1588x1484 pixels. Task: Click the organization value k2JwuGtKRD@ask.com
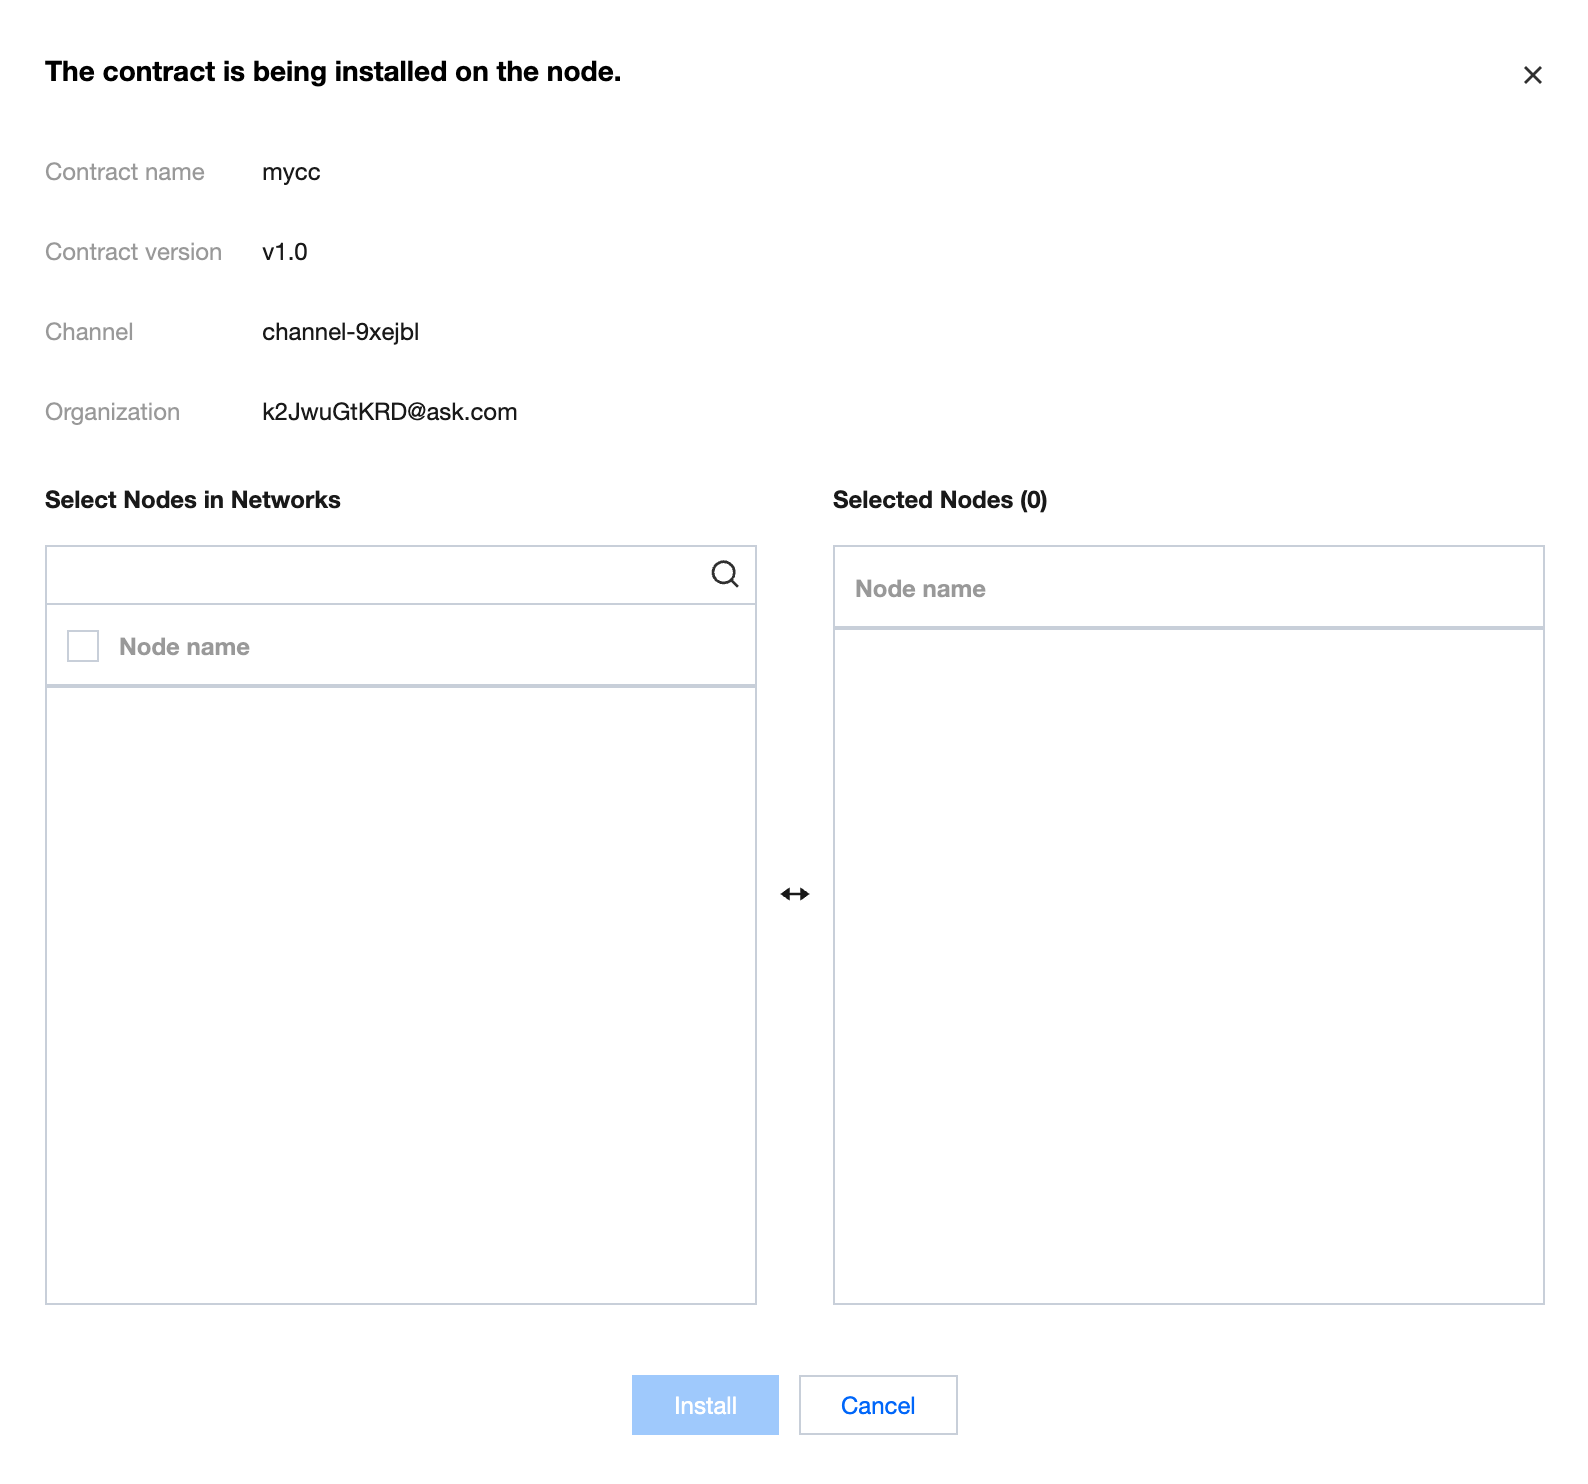click(389, 412)
